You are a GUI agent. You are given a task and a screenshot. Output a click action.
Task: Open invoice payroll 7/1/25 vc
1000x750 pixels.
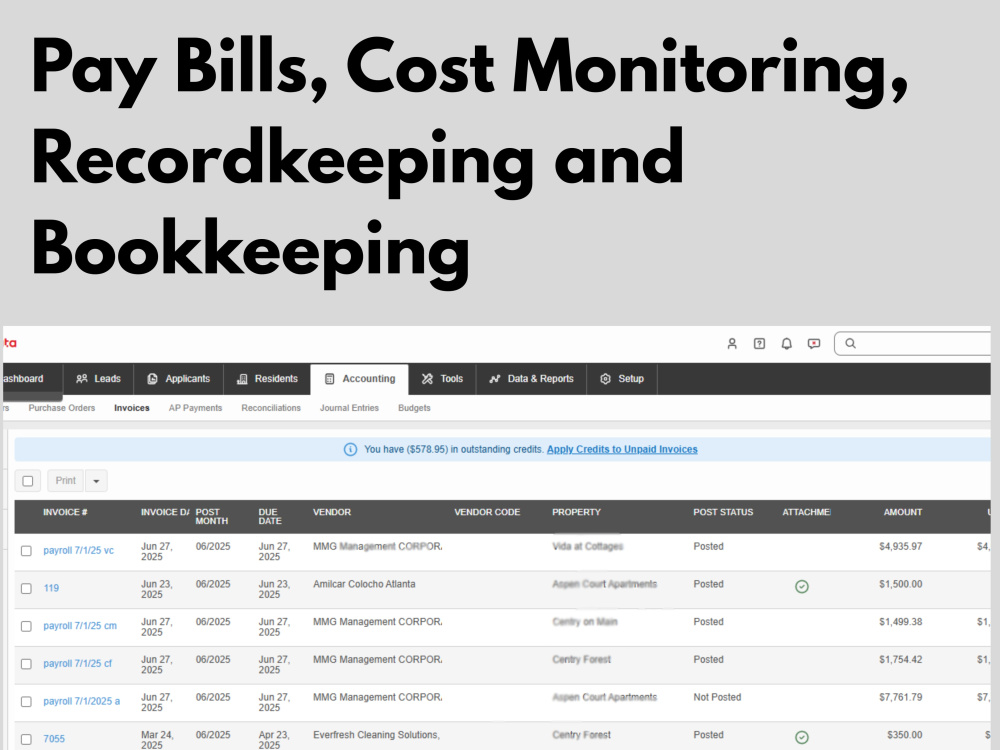tap(78, 550)
